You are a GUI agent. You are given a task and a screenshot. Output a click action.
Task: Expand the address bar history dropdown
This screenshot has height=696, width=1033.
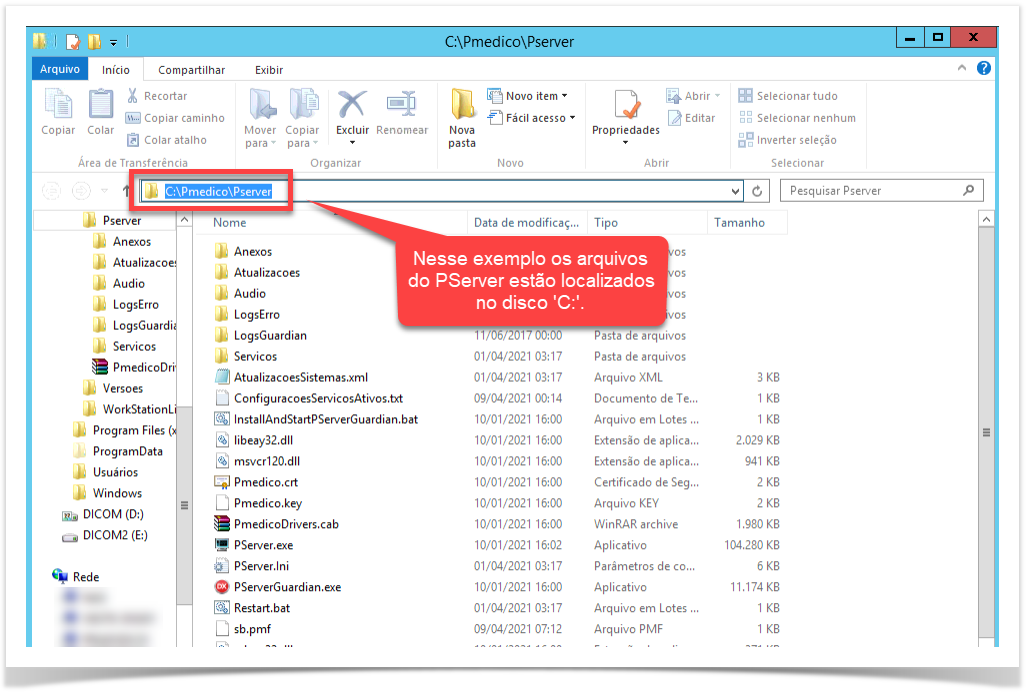click(x=736, y=191)
